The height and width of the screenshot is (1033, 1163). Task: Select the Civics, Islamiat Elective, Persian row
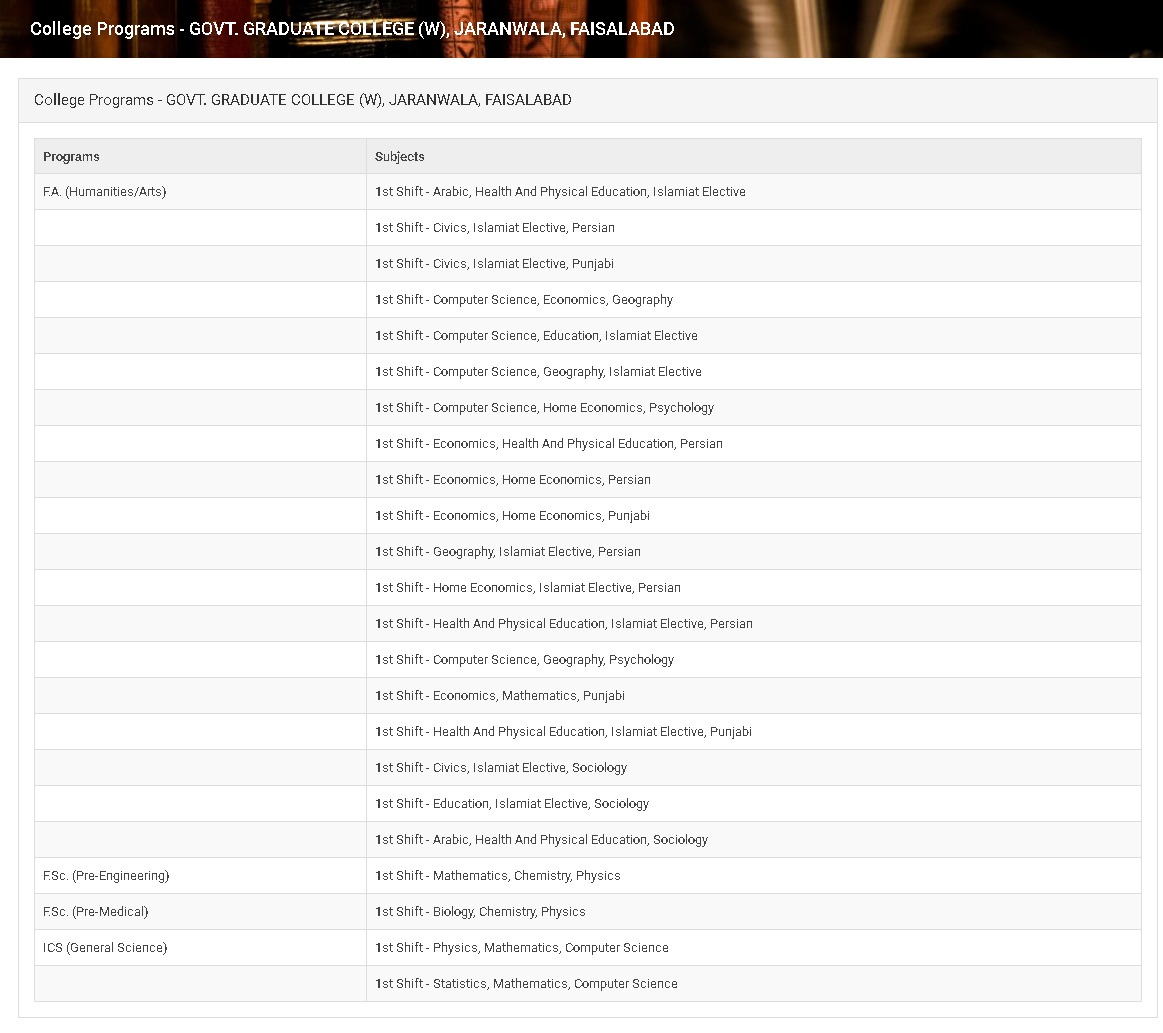[495, 228]
